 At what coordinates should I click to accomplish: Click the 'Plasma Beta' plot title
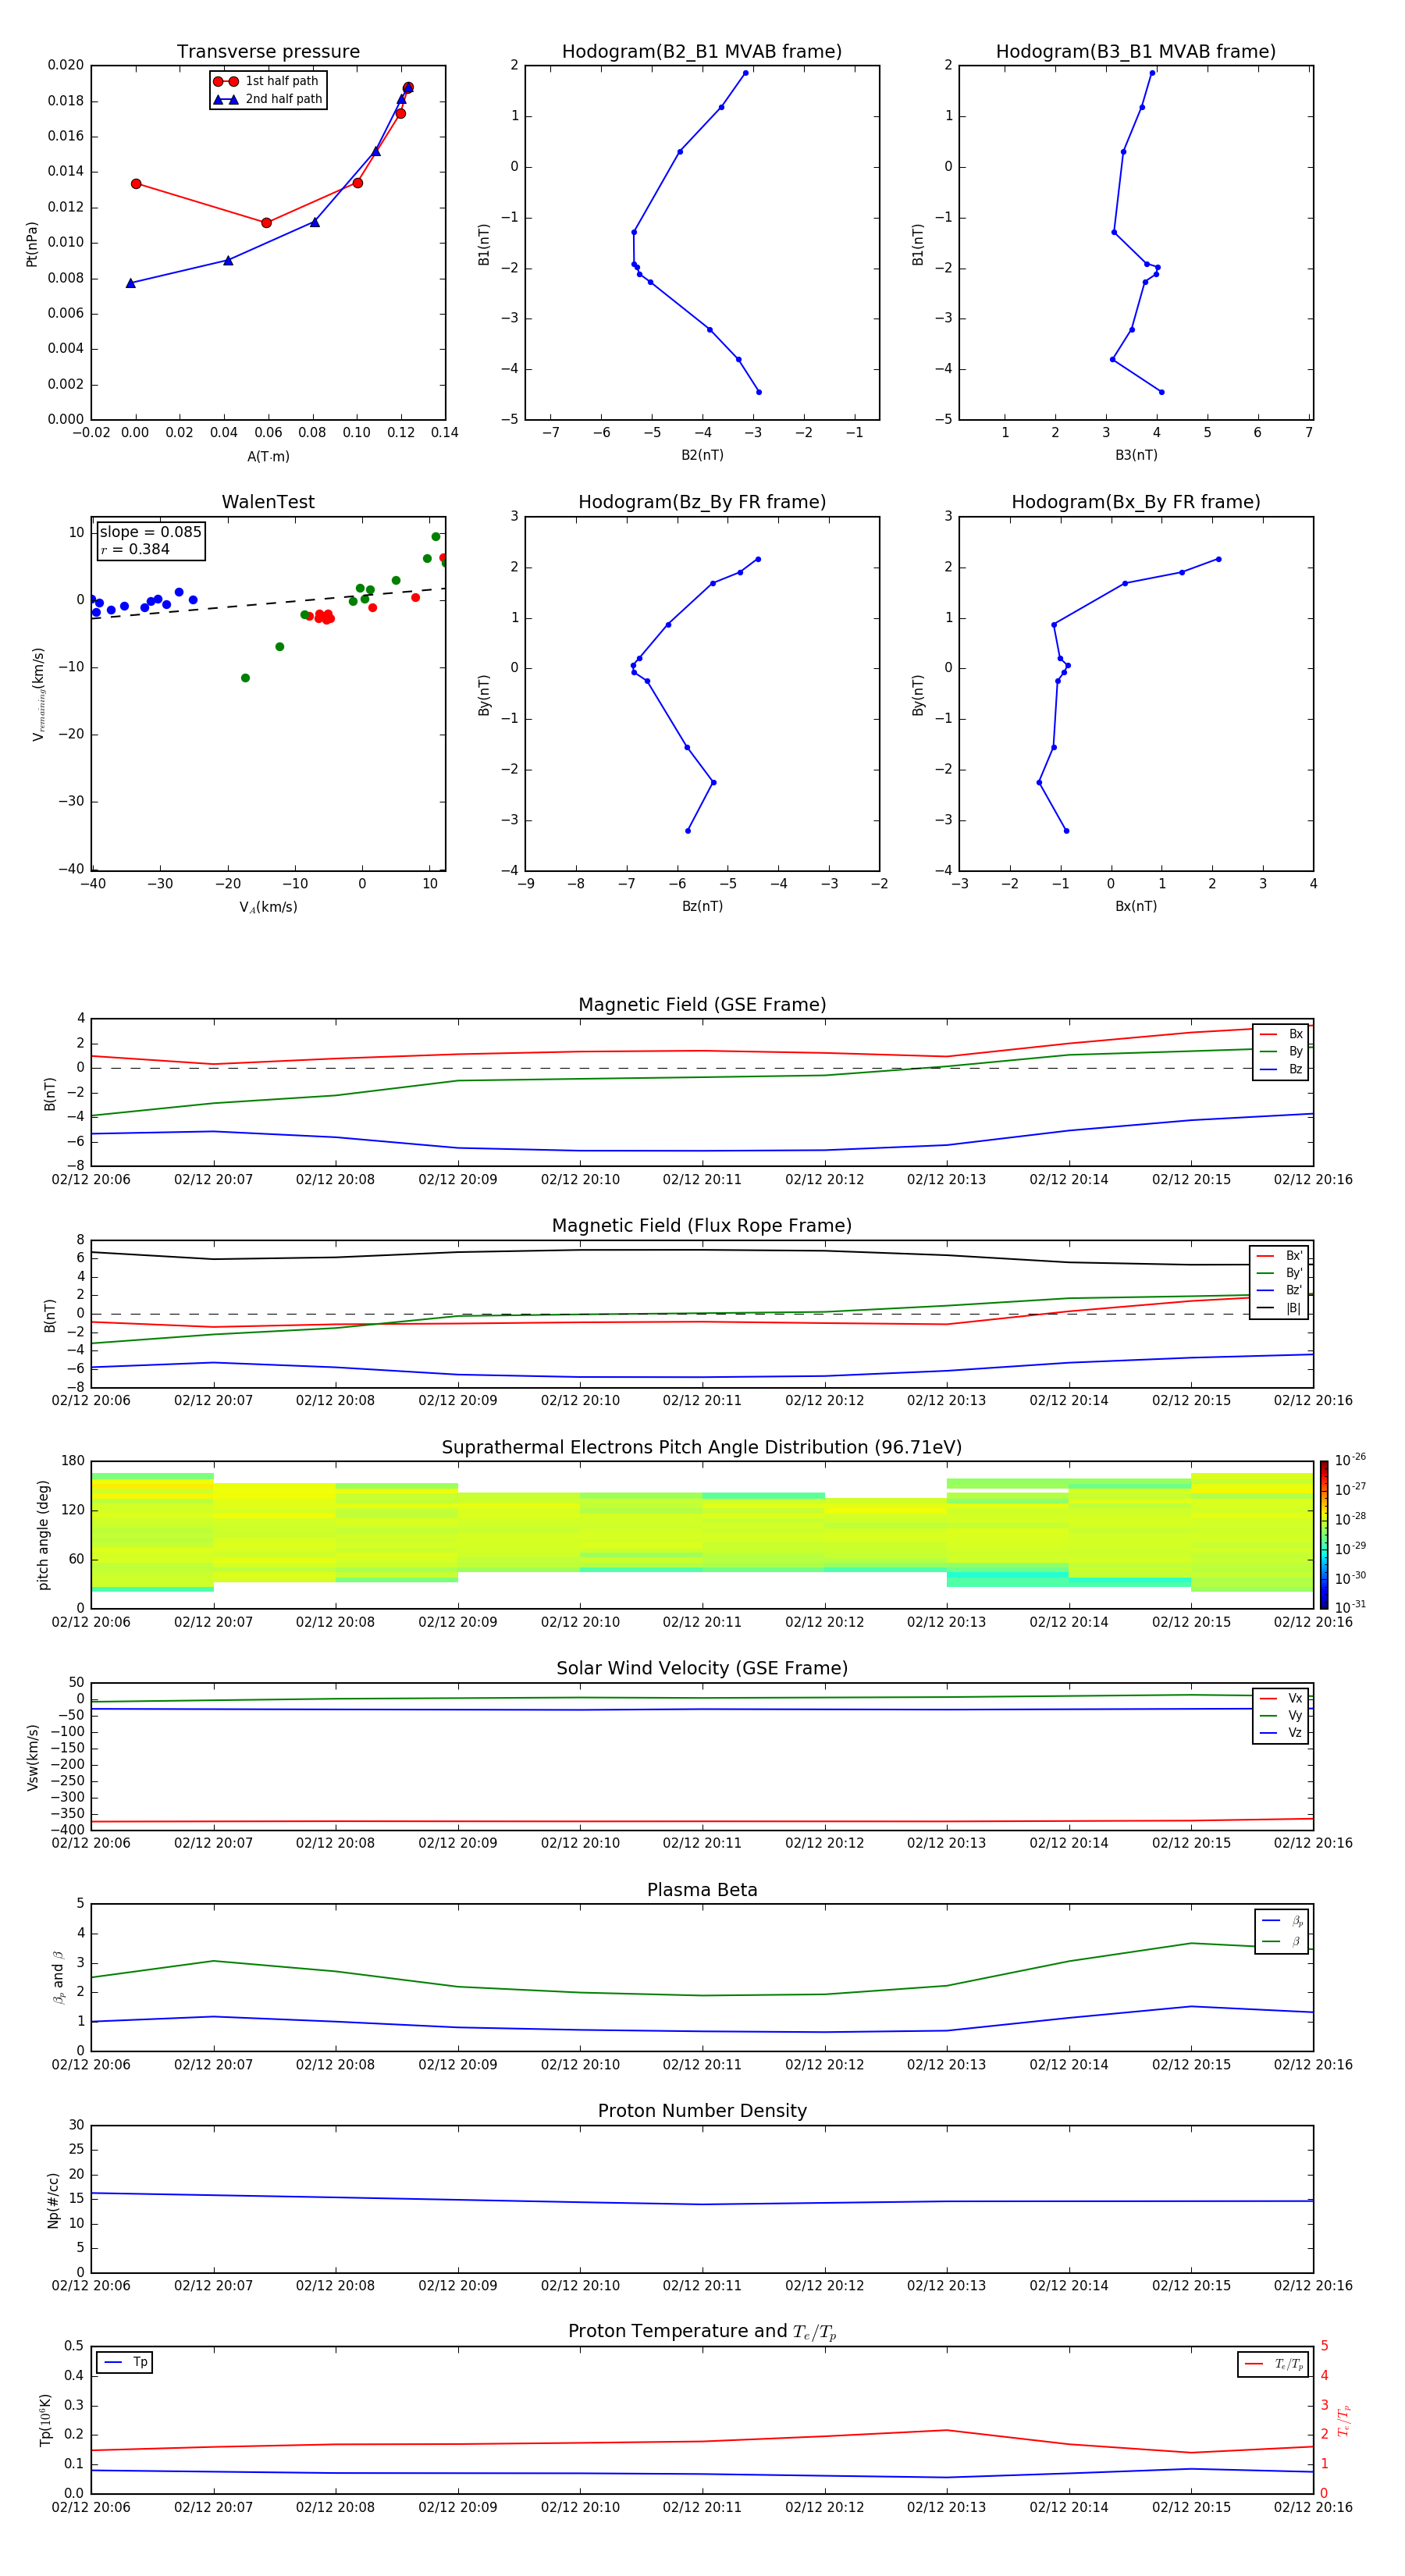(x=702, y=1890)
